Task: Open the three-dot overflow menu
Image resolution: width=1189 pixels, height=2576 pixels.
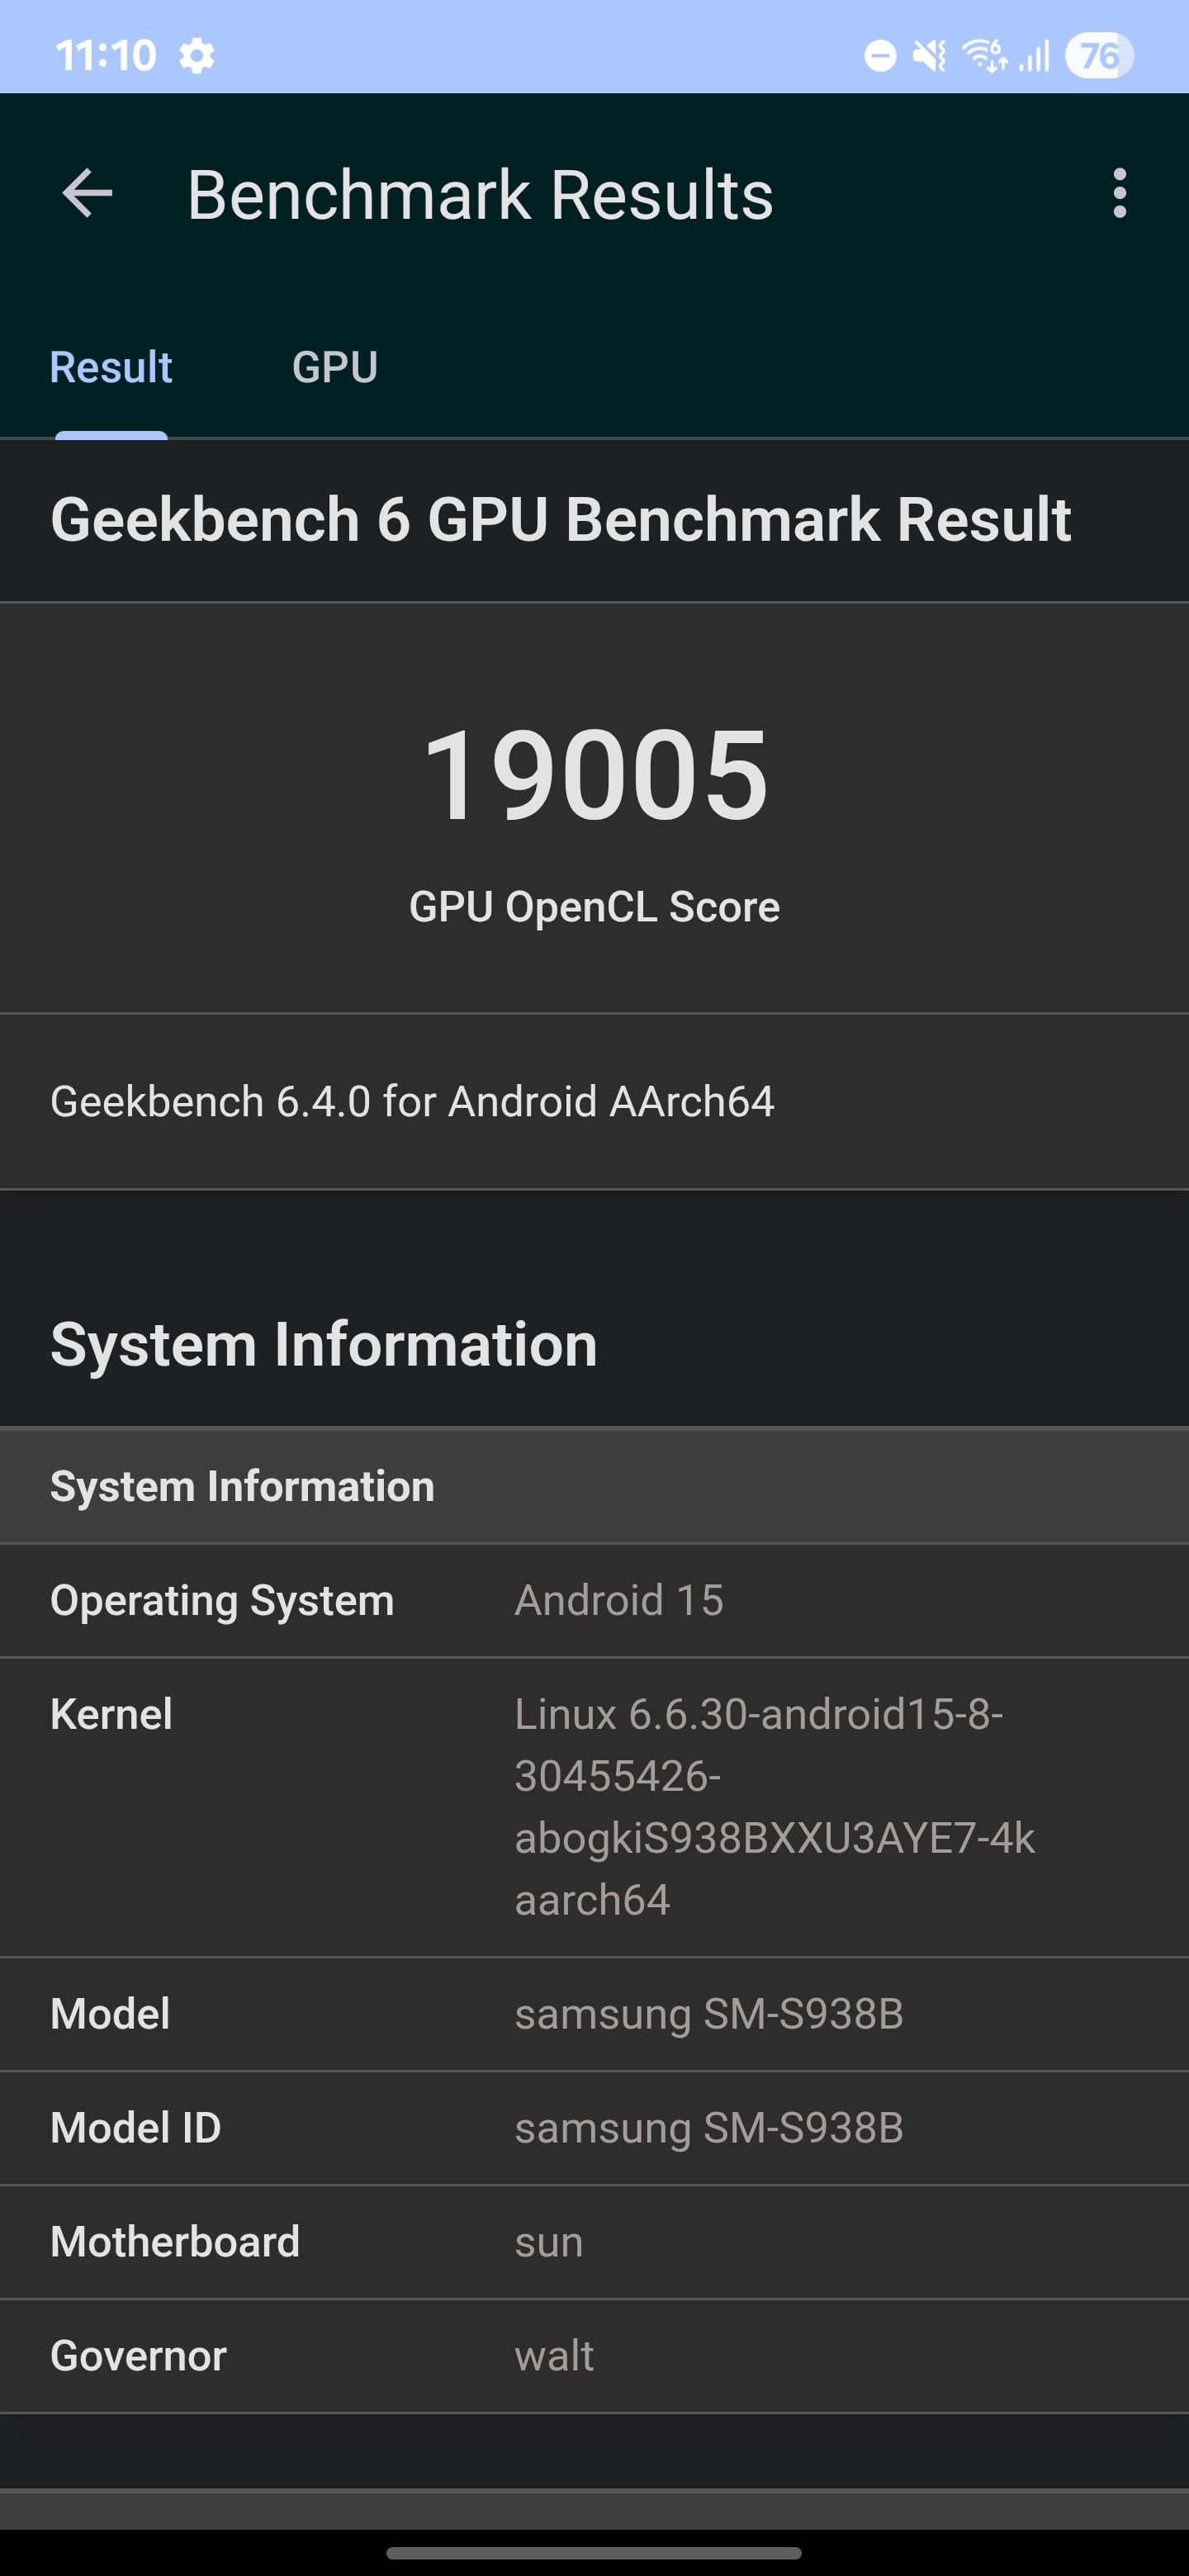Action: pyautogui.click(x=1119, y=193)
